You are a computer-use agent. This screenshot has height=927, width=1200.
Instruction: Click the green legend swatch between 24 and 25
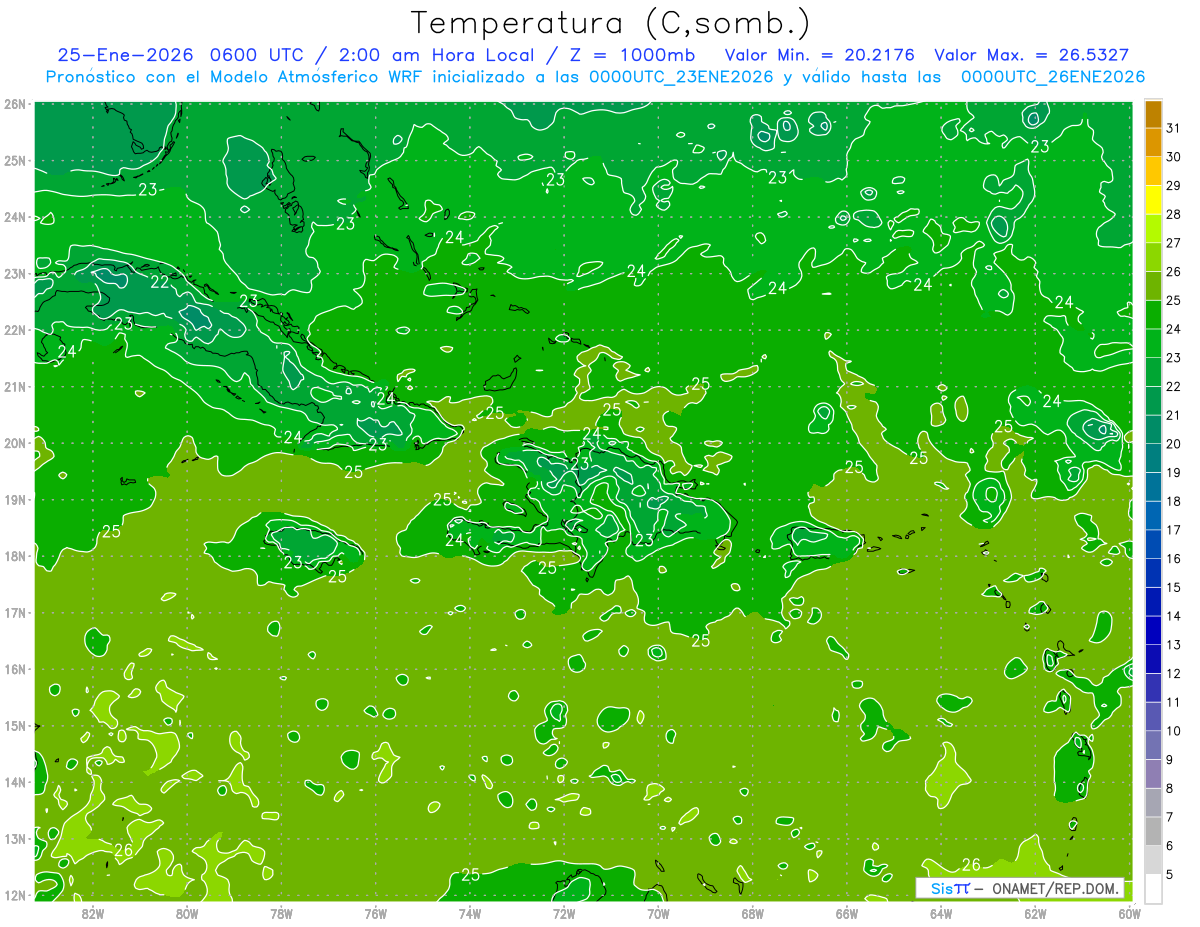(x=1153, y=315)
